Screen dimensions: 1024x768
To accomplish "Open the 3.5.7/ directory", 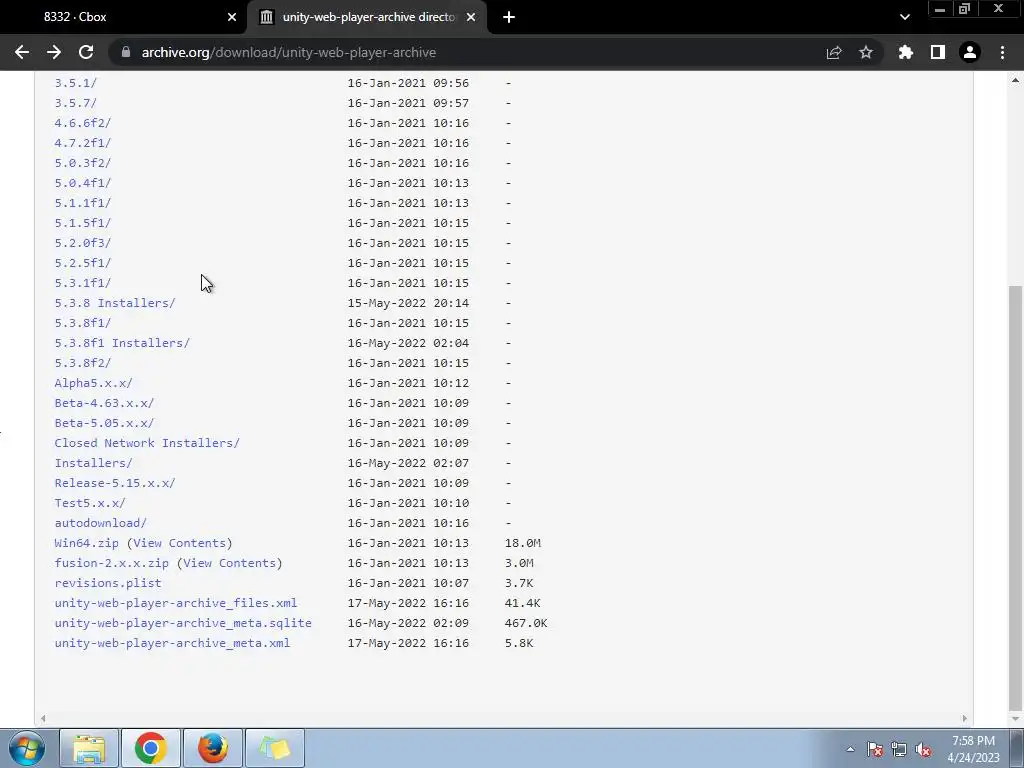I will 76,103.
